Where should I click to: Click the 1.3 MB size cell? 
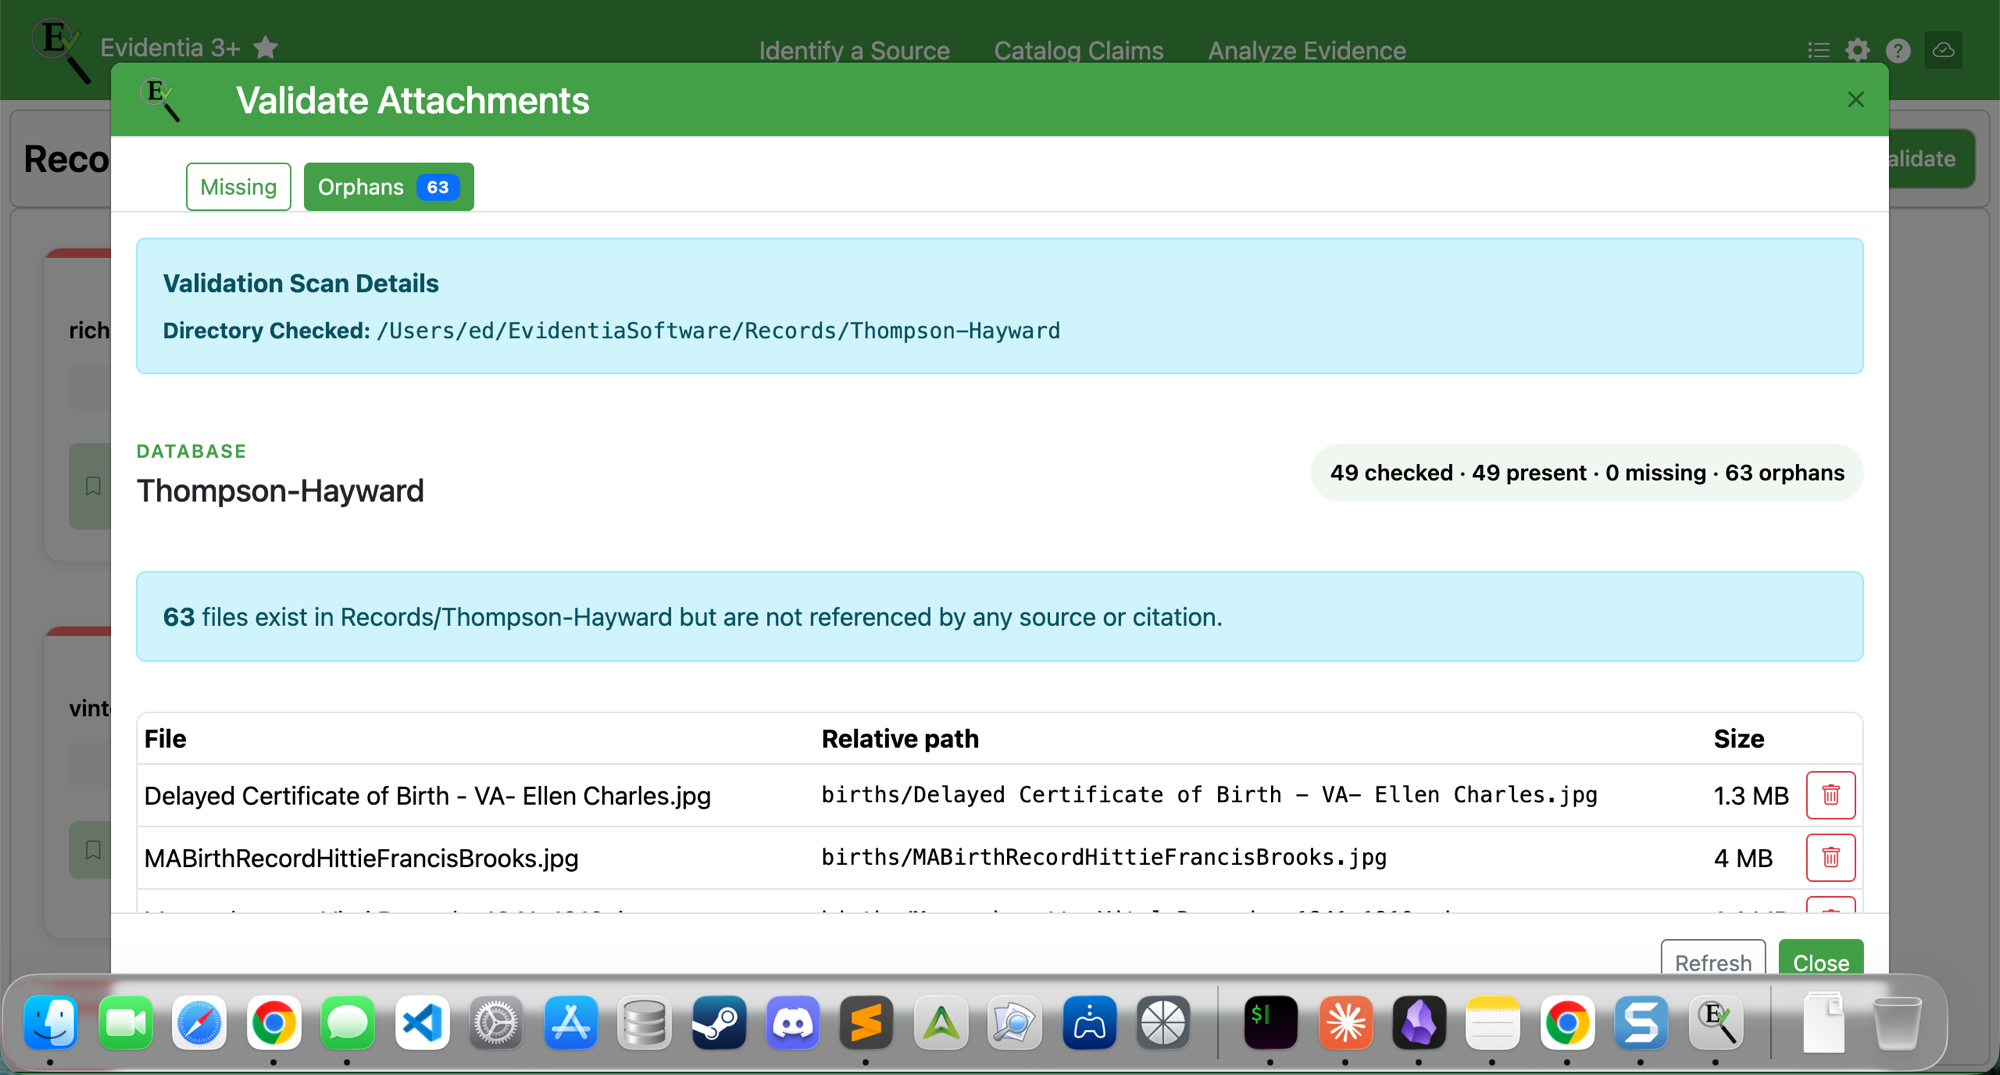tap(1751, 796)
